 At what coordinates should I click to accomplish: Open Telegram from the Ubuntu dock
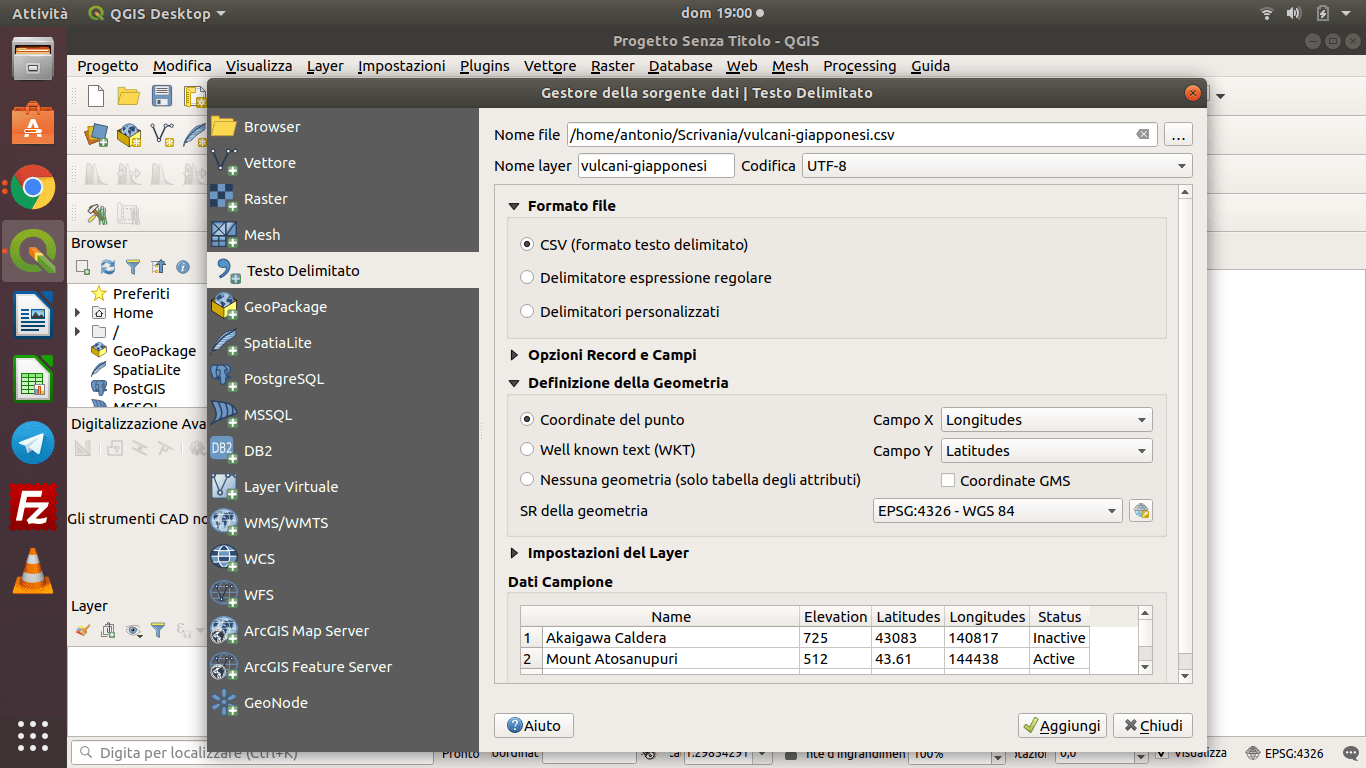click(33, 442)
